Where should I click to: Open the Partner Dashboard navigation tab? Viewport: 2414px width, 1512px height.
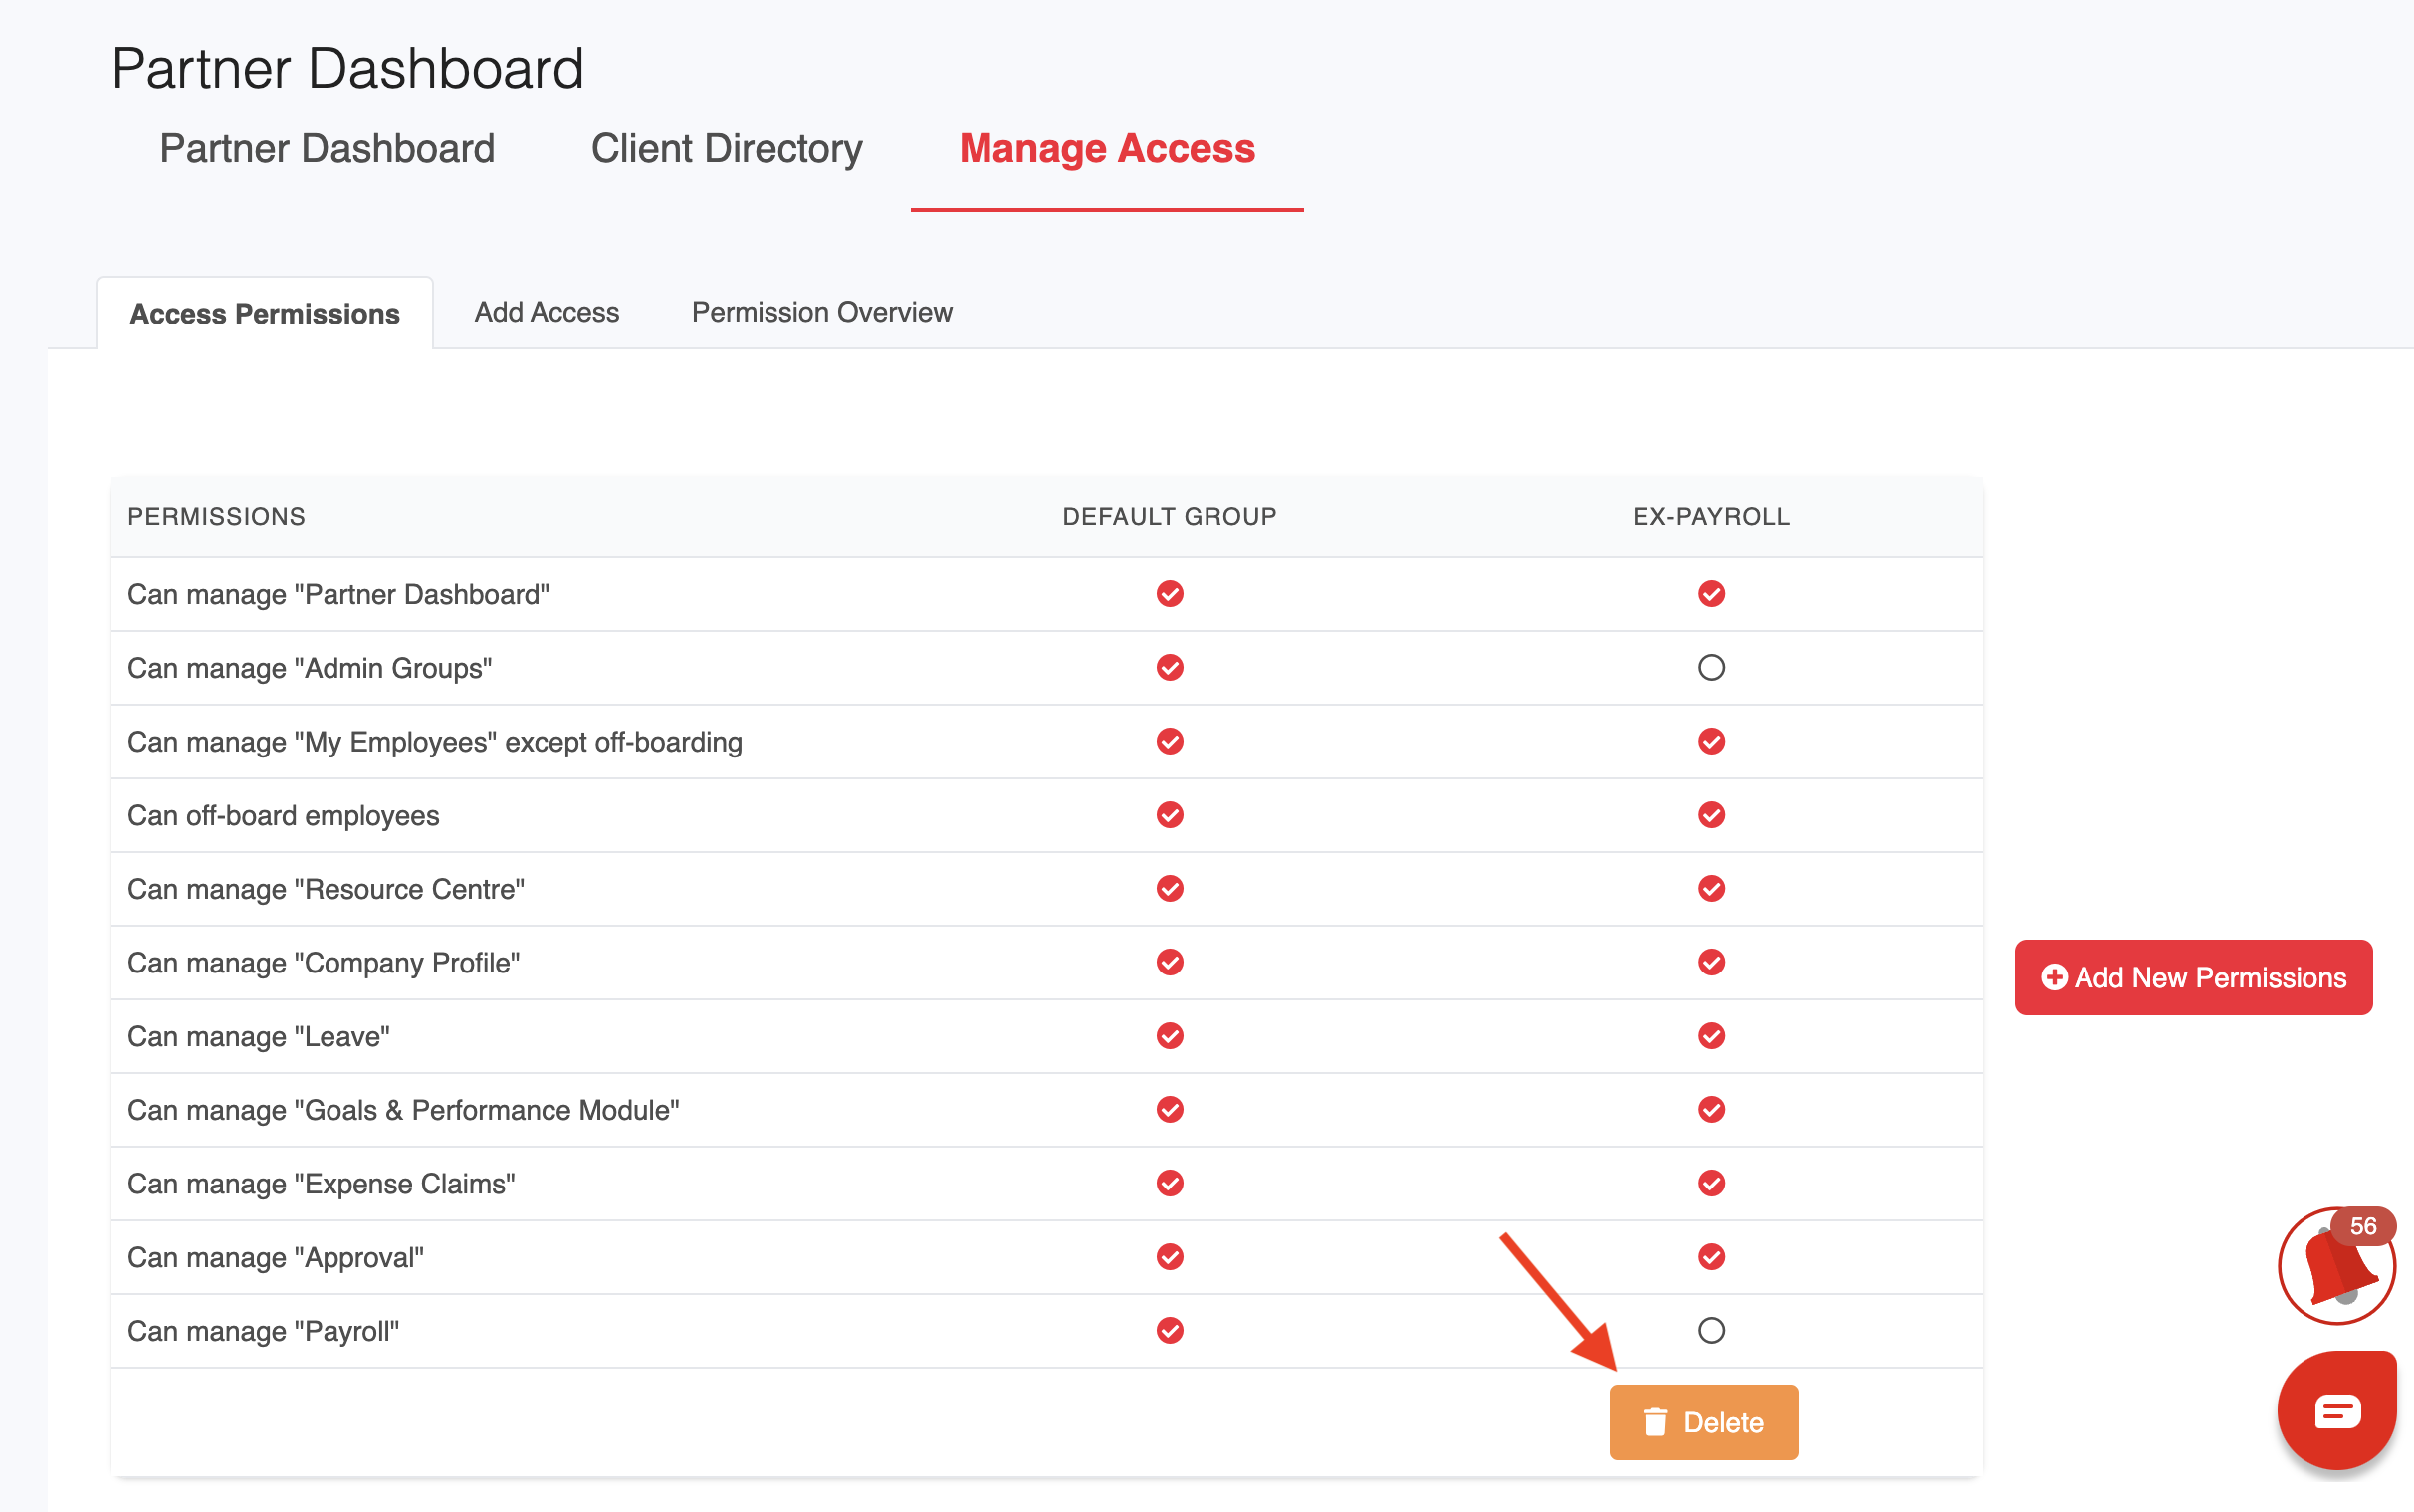tap(327, 149)
